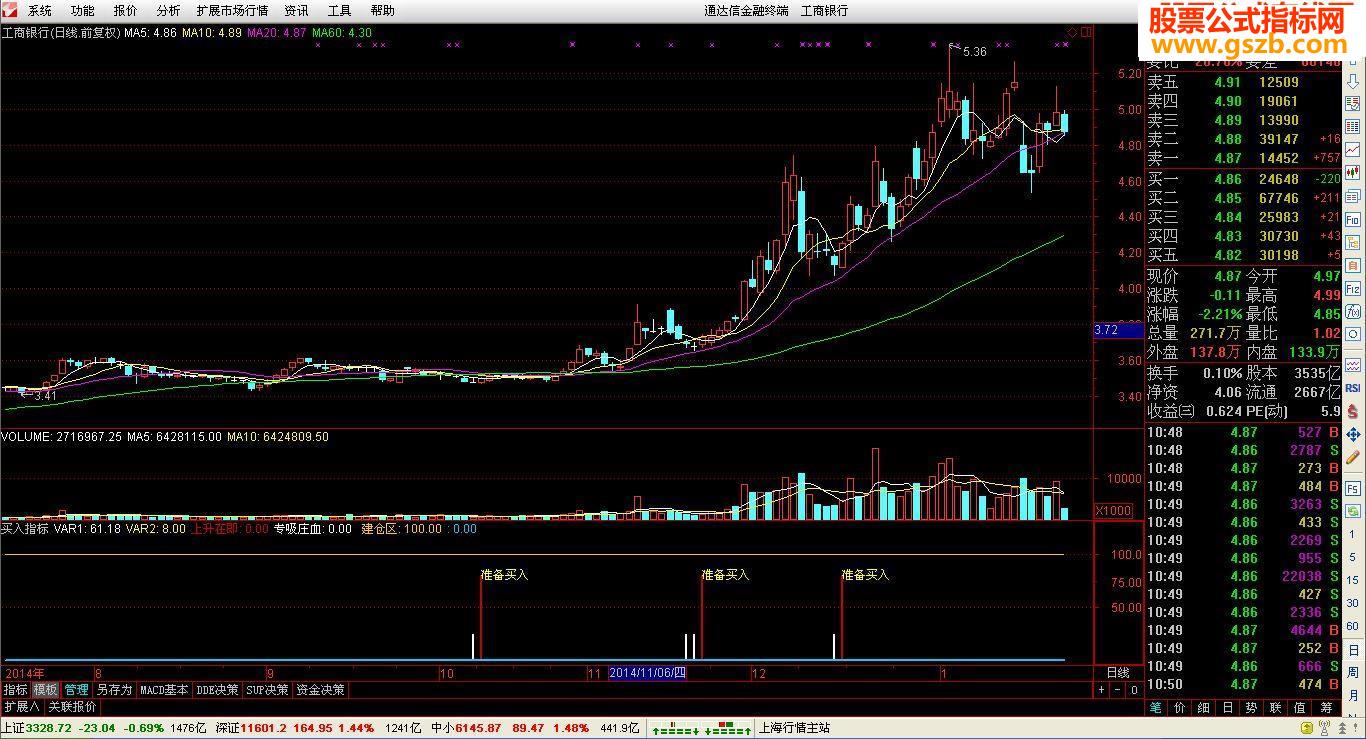1366x739 pixels.
Task: Click the 0 reset button under chart
Action: (x=1134, y=690)
